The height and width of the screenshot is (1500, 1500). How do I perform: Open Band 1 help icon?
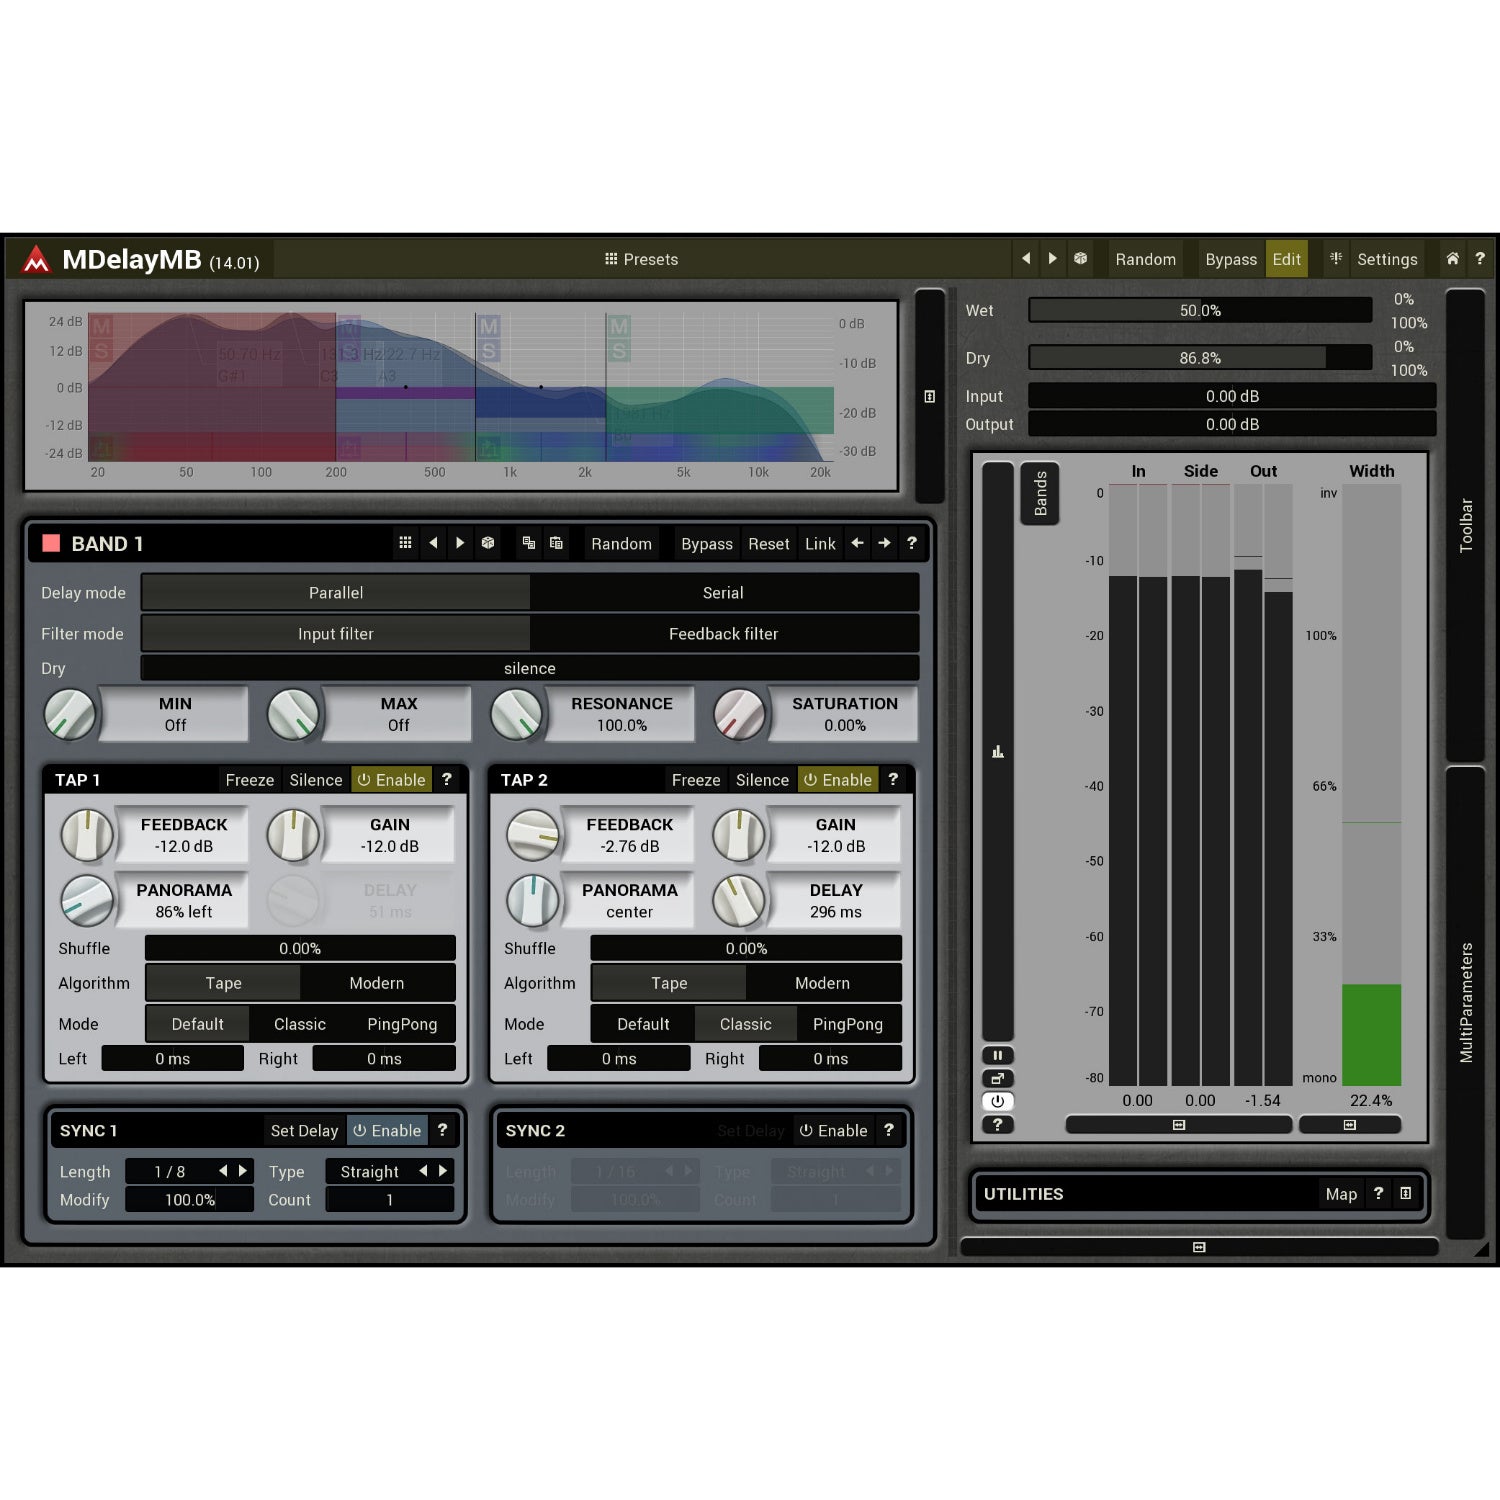911,543
